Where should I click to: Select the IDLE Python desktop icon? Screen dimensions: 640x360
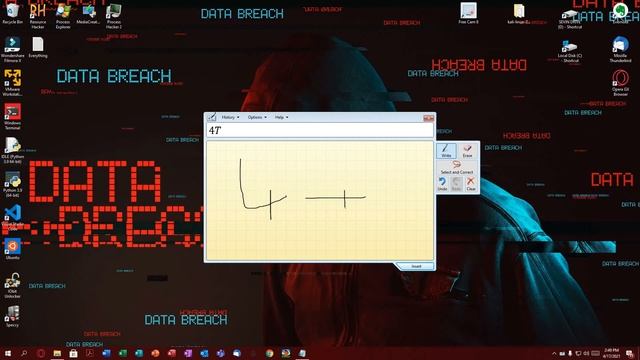pos(12,150)
